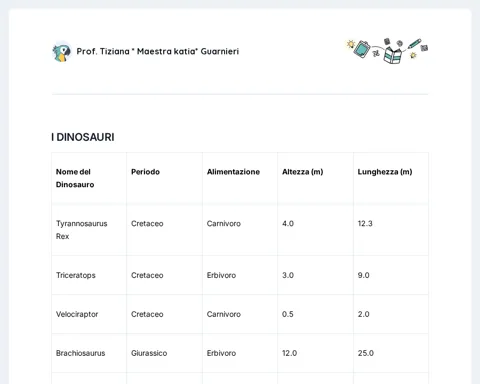Click the length value '25.0'
The image size is (480, 384).
(x=366, y=353)
